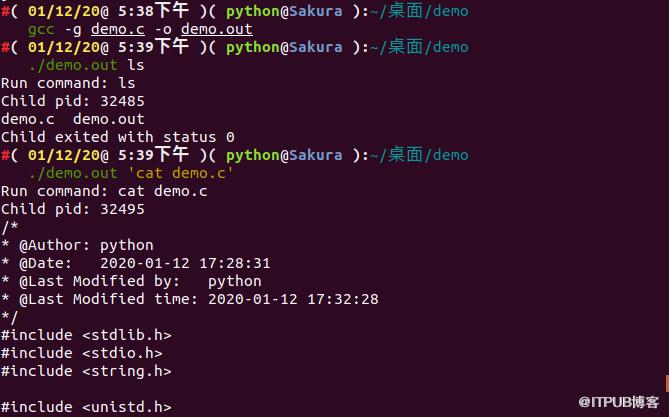
Task: Click the ITPUB blog watermark
Action: point(619,402)
